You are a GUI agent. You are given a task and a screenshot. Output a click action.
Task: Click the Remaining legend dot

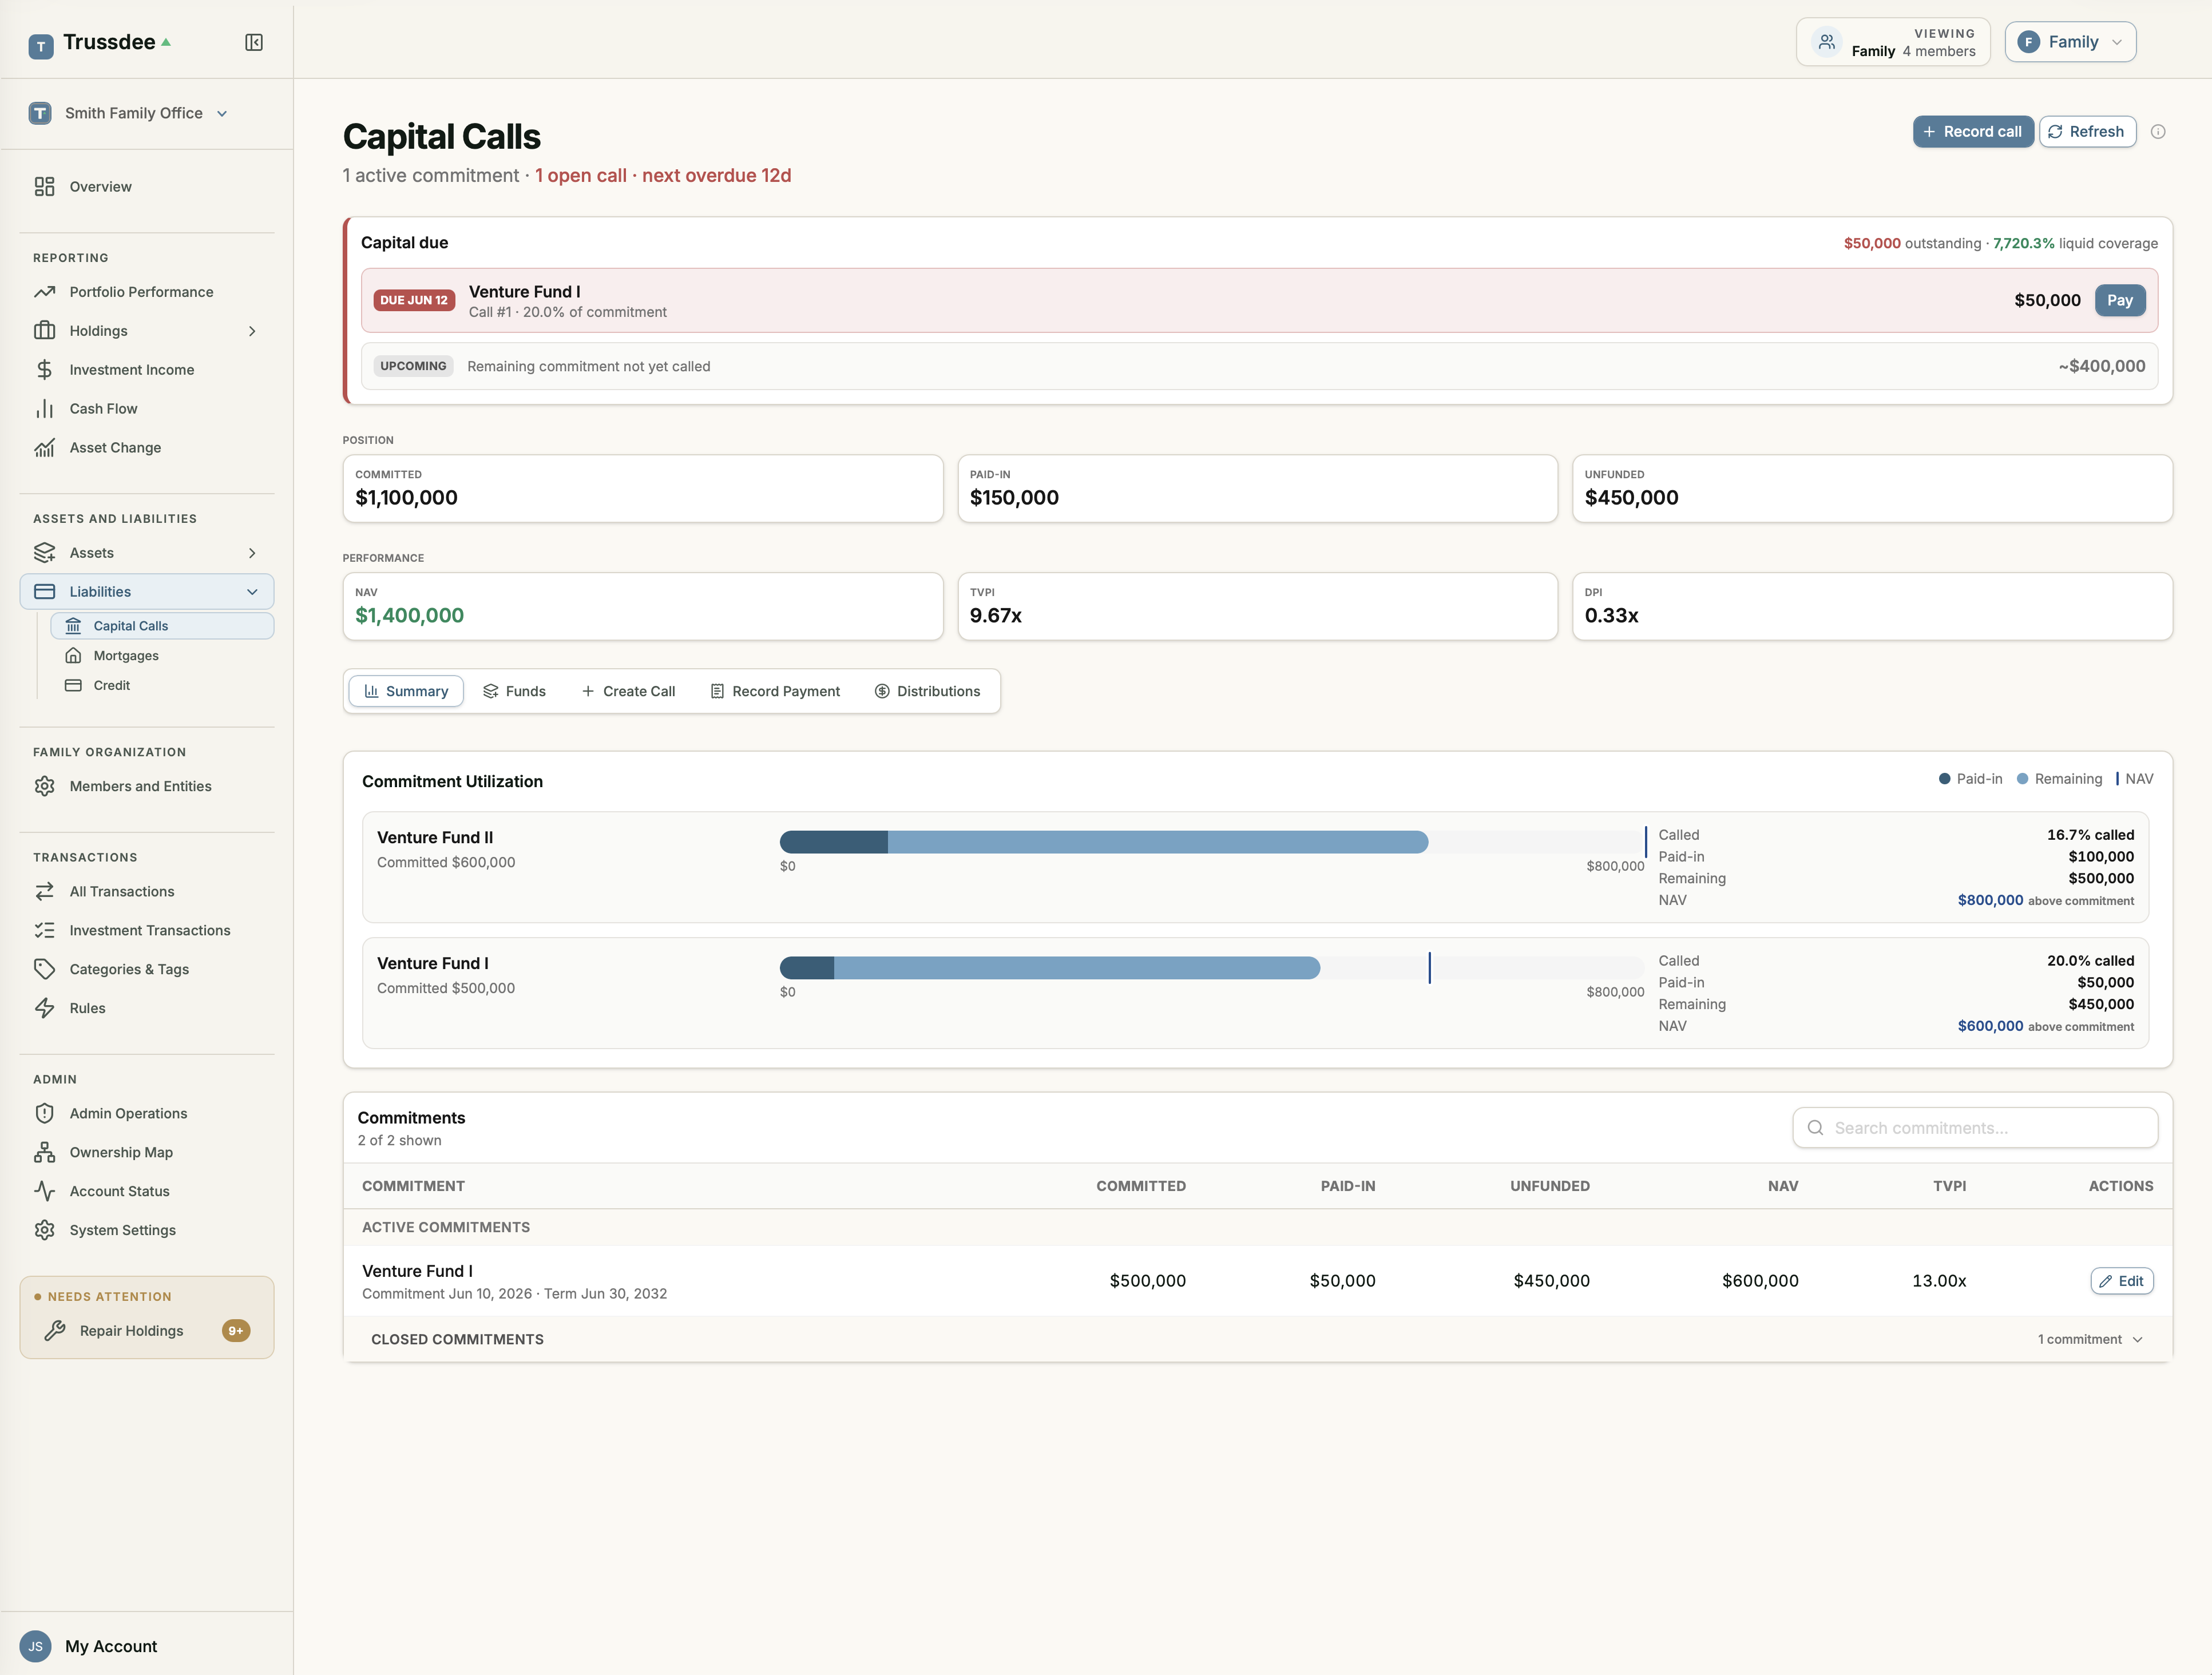(2022, 780)
